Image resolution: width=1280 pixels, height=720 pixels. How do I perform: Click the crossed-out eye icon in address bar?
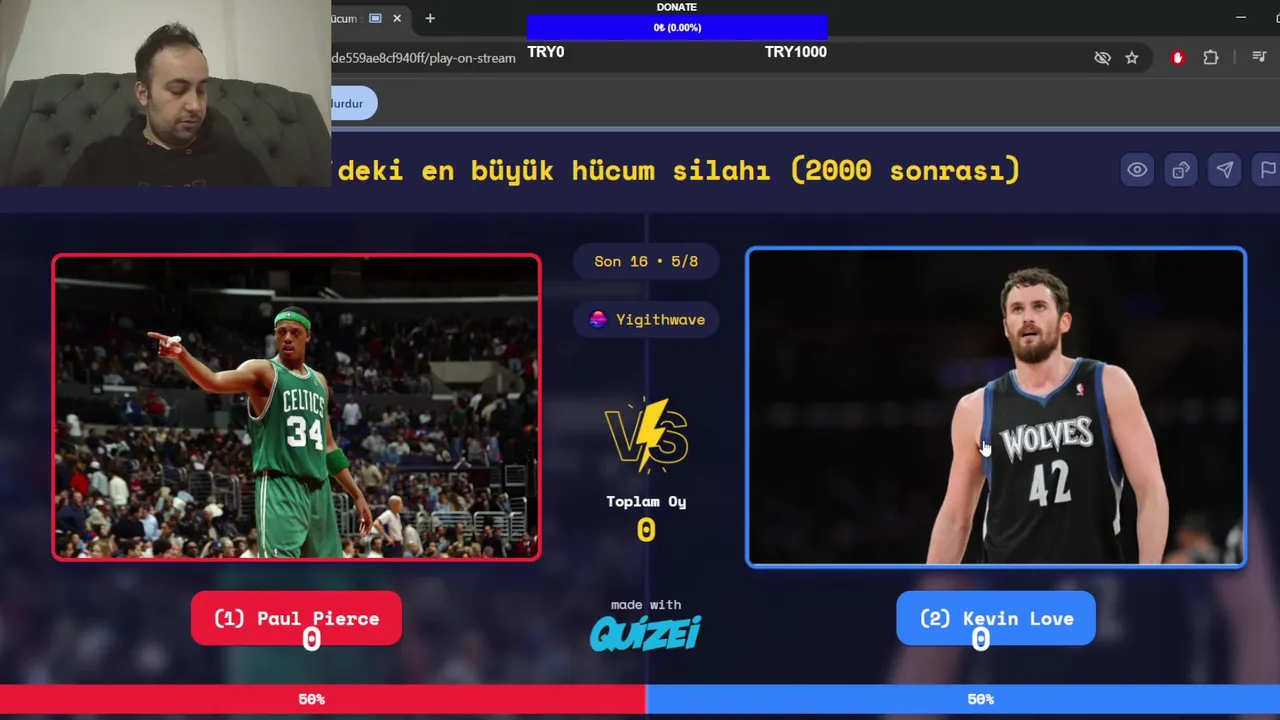point(1102,58)
